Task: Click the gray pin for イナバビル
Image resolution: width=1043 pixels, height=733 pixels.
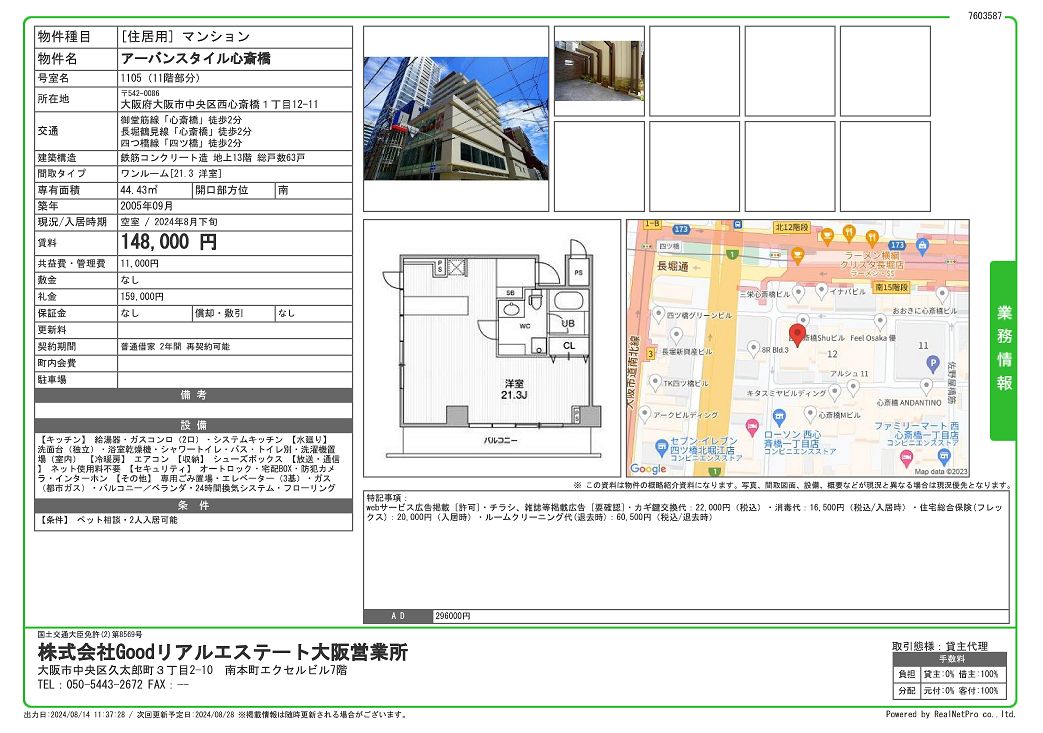Action: point(821,290)
